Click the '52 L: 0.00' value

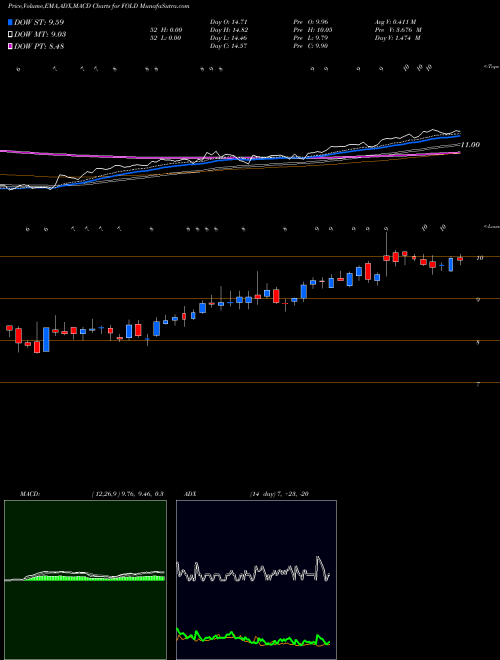point(165,38)
